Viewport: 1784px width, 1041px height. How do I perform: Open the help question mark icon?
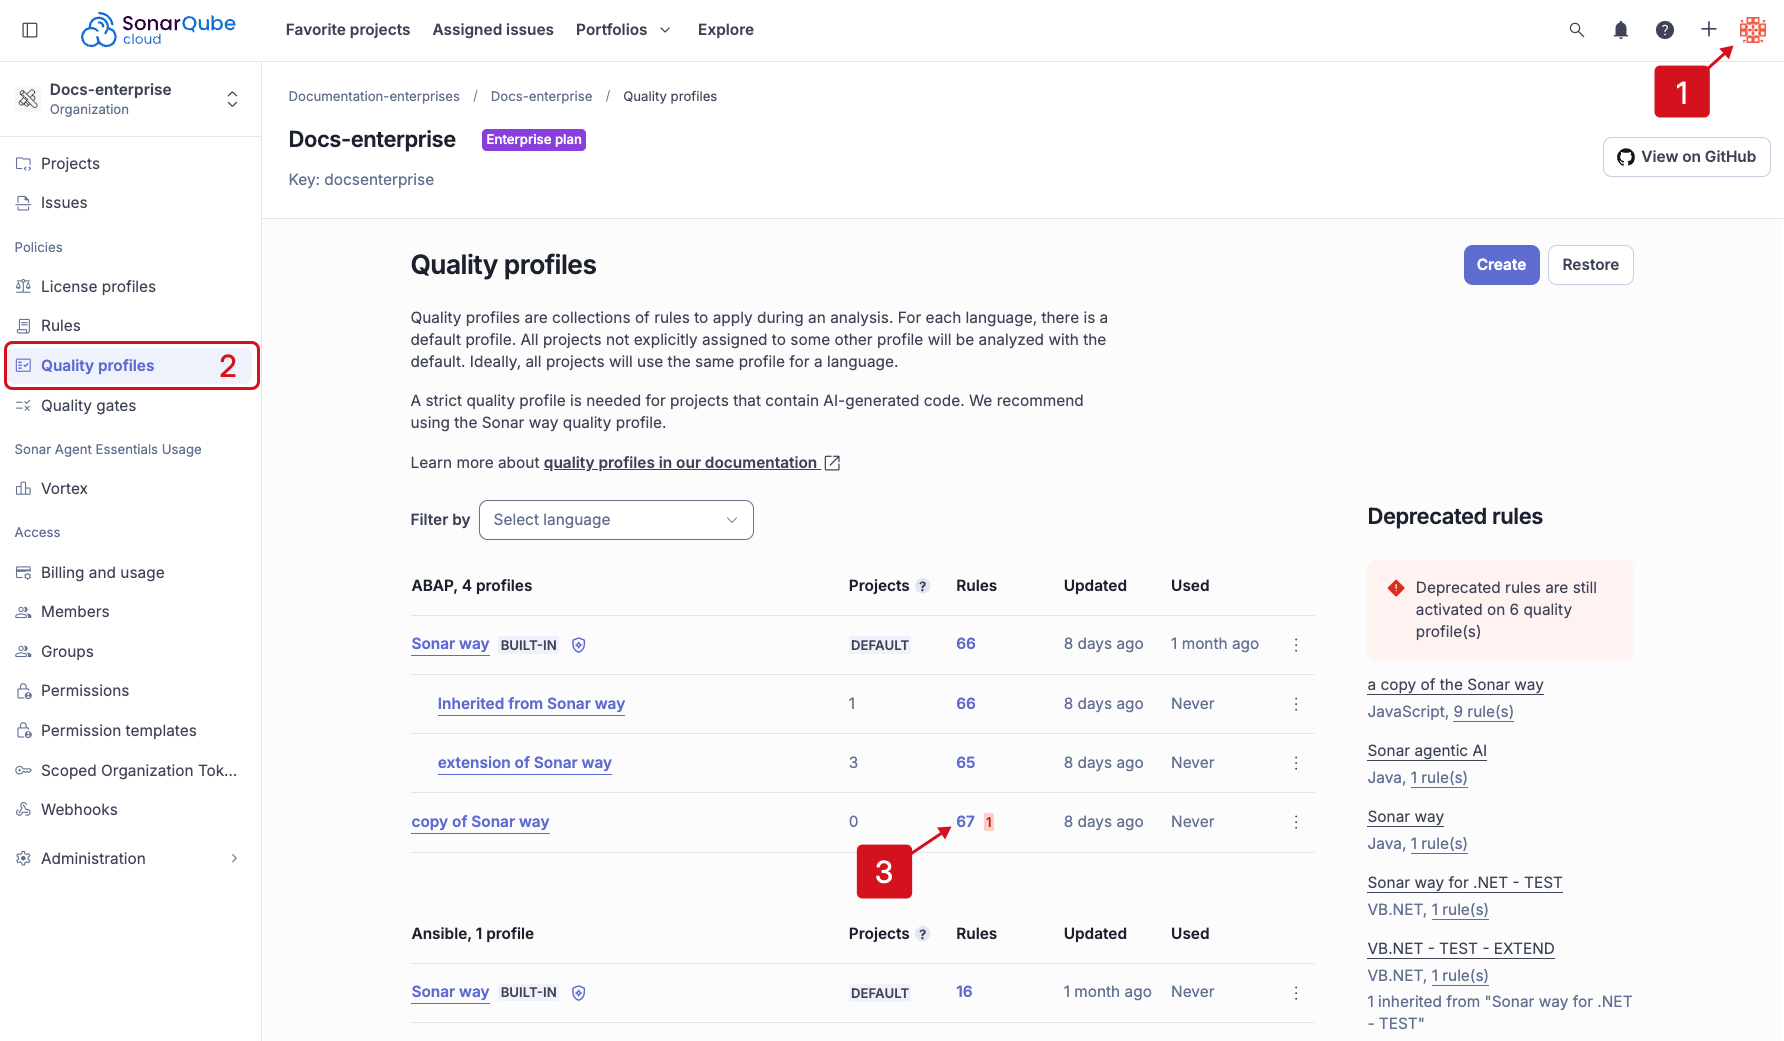(x=1665, y=30)
